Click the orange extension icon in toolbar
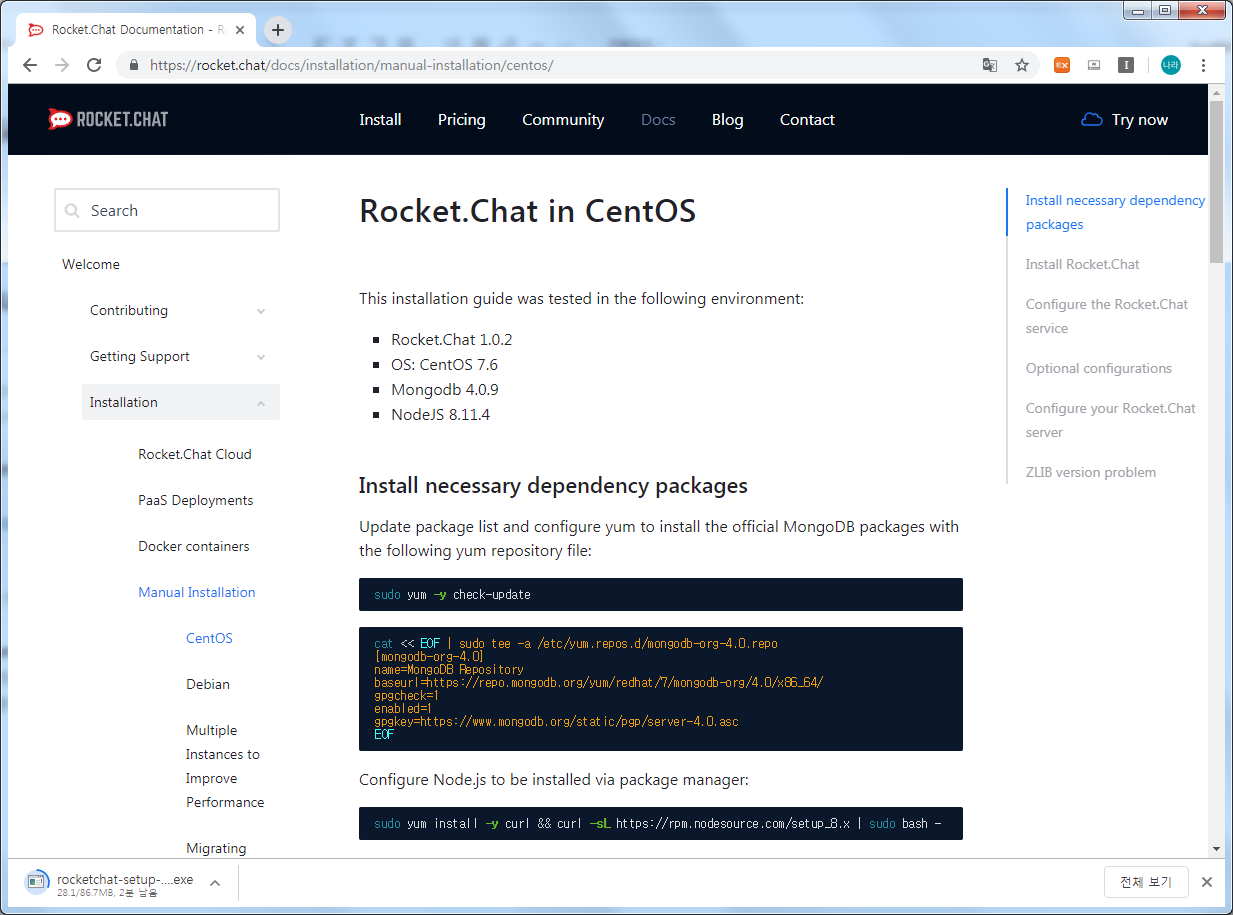 click(1062, 65)
